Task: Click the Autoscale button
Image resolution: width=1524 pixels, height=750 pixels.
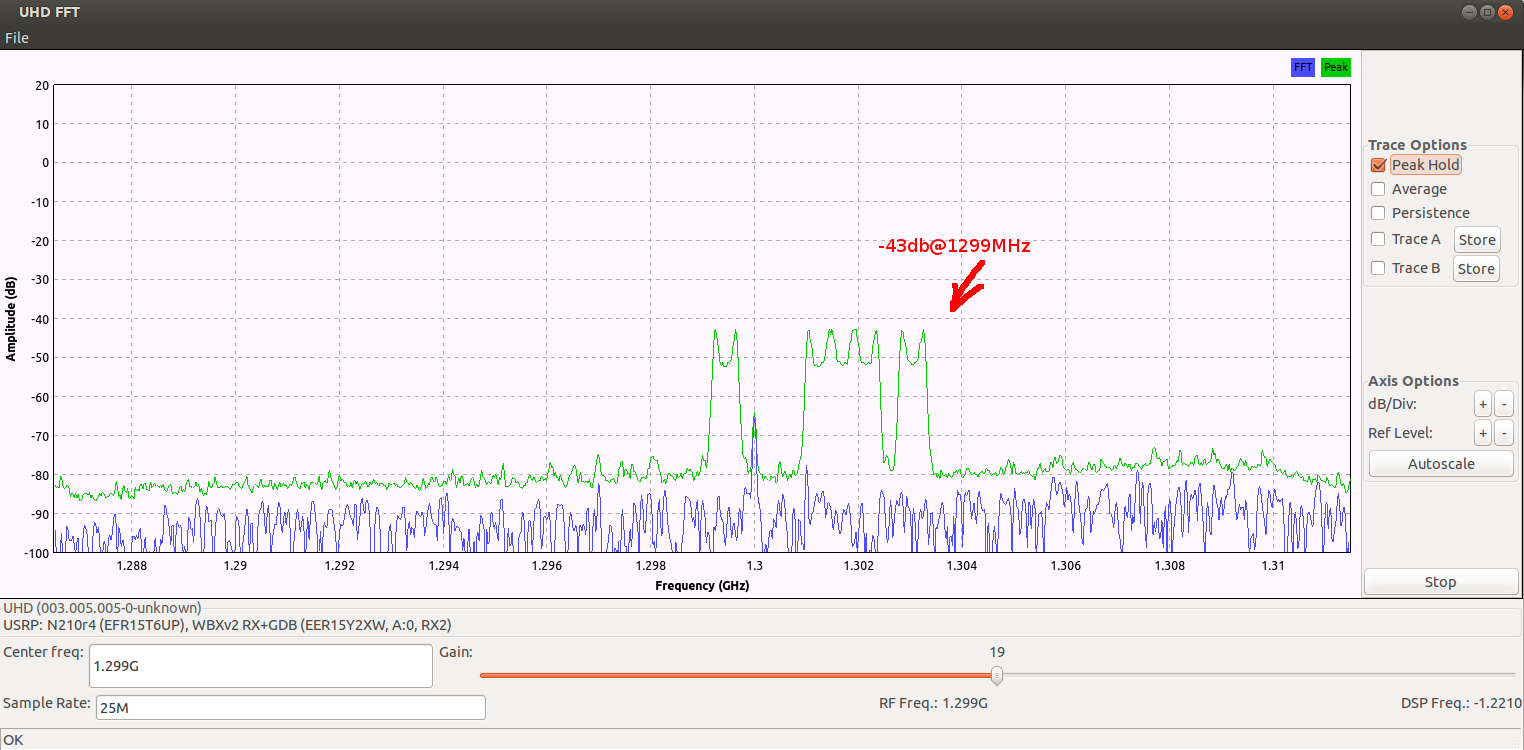Action: (1441, 464)
